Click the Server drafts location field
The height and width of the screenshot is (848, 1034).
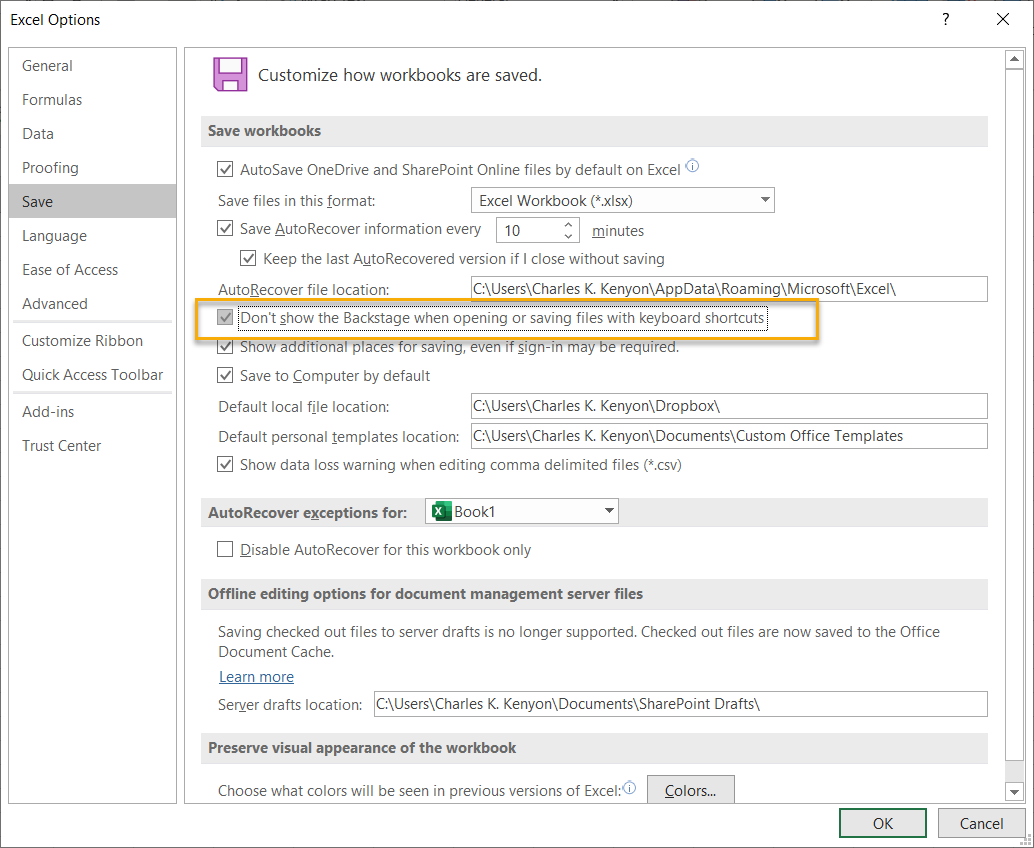[681, 704]
